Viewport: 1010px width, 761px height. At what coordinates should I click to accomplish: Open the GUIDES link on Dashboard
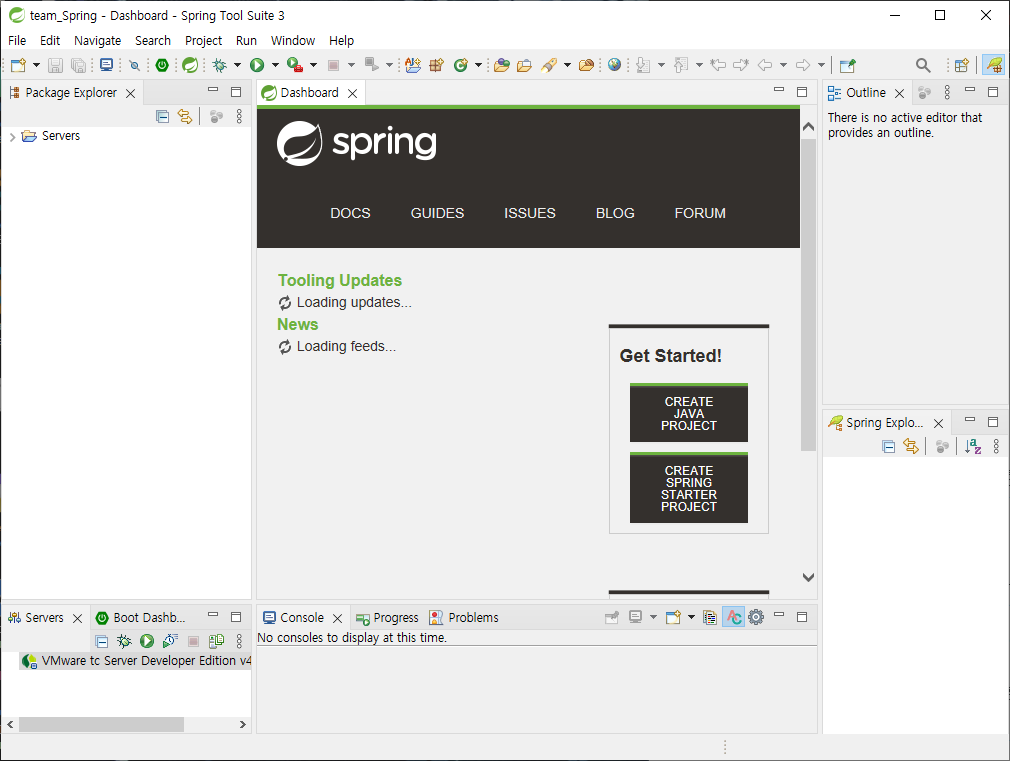(x=437, y=213)
